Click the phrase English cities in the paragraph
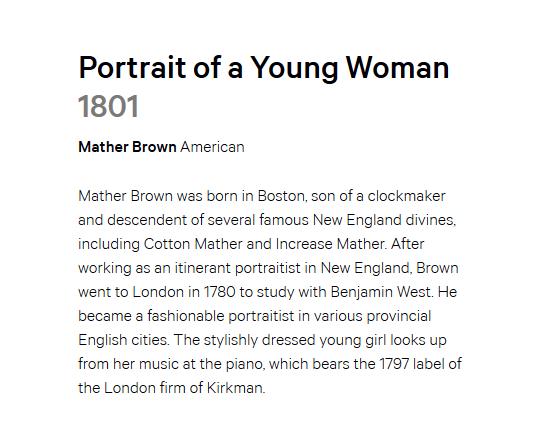Screen dimensions: 548x426 pyautogui.click(x=124, y=340)
